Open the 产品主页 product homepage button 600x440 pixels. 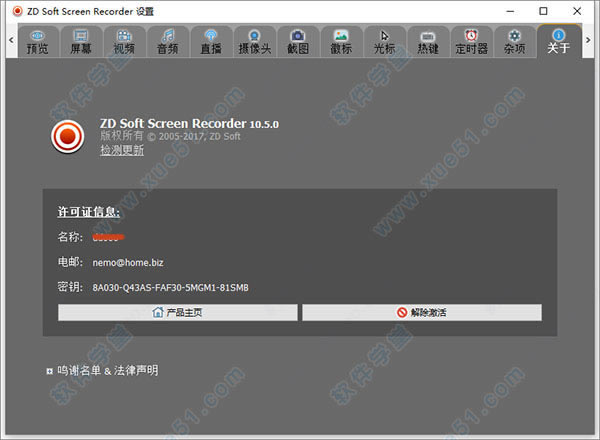tap(178, 313)
